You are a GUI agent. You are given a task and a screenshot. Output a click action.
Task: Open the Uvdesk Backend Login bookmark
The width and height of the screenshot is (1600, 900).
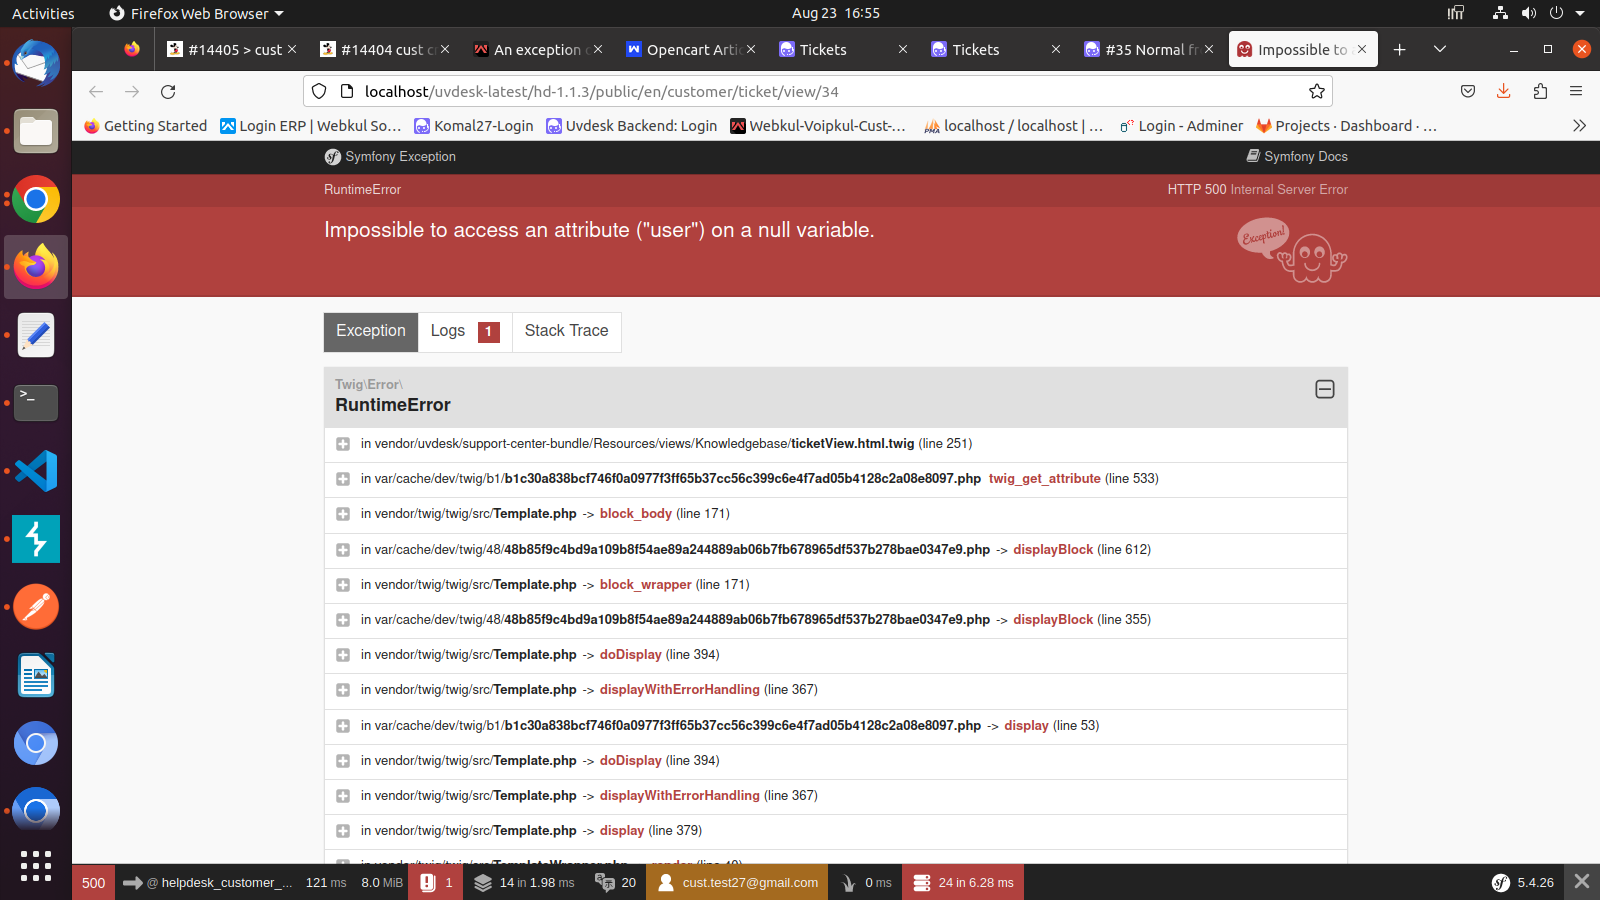[631, 125]
